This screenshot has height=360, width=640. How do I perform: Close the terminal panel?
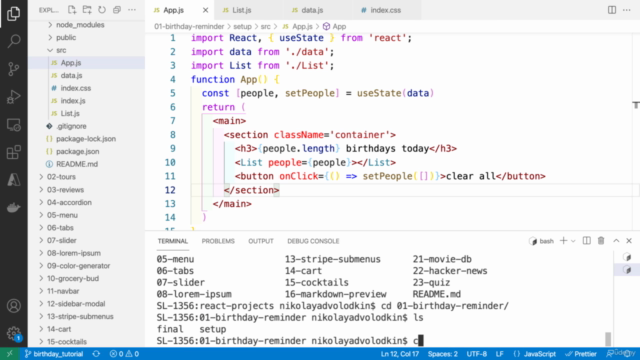click(629, 241)
